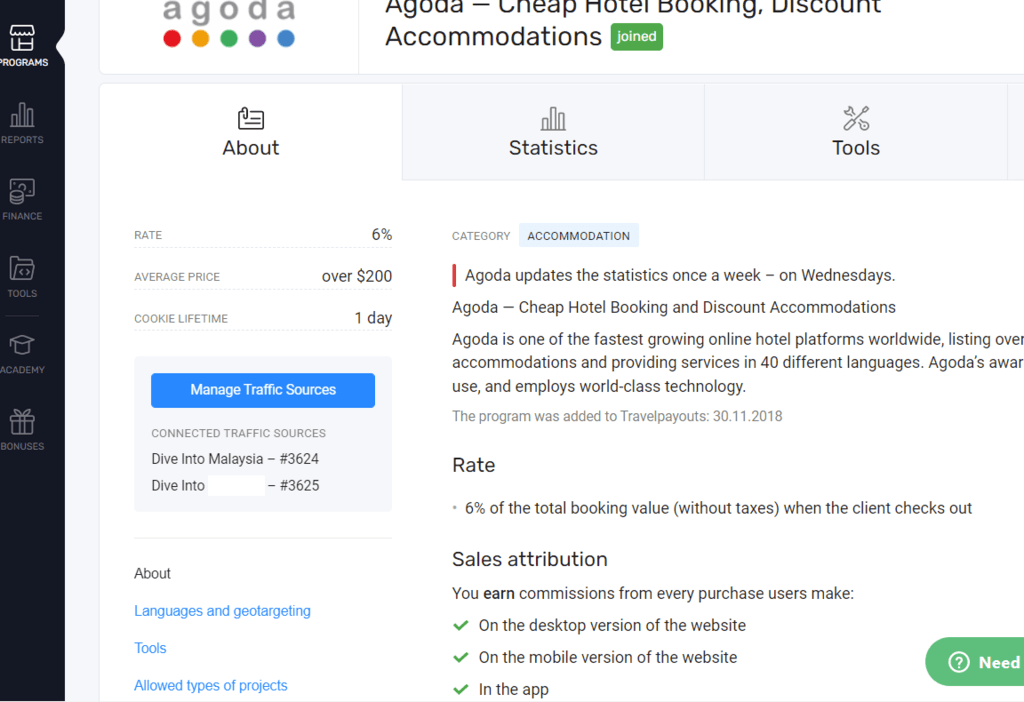Go to Allowed types of projects link

[x=210, y=686]
